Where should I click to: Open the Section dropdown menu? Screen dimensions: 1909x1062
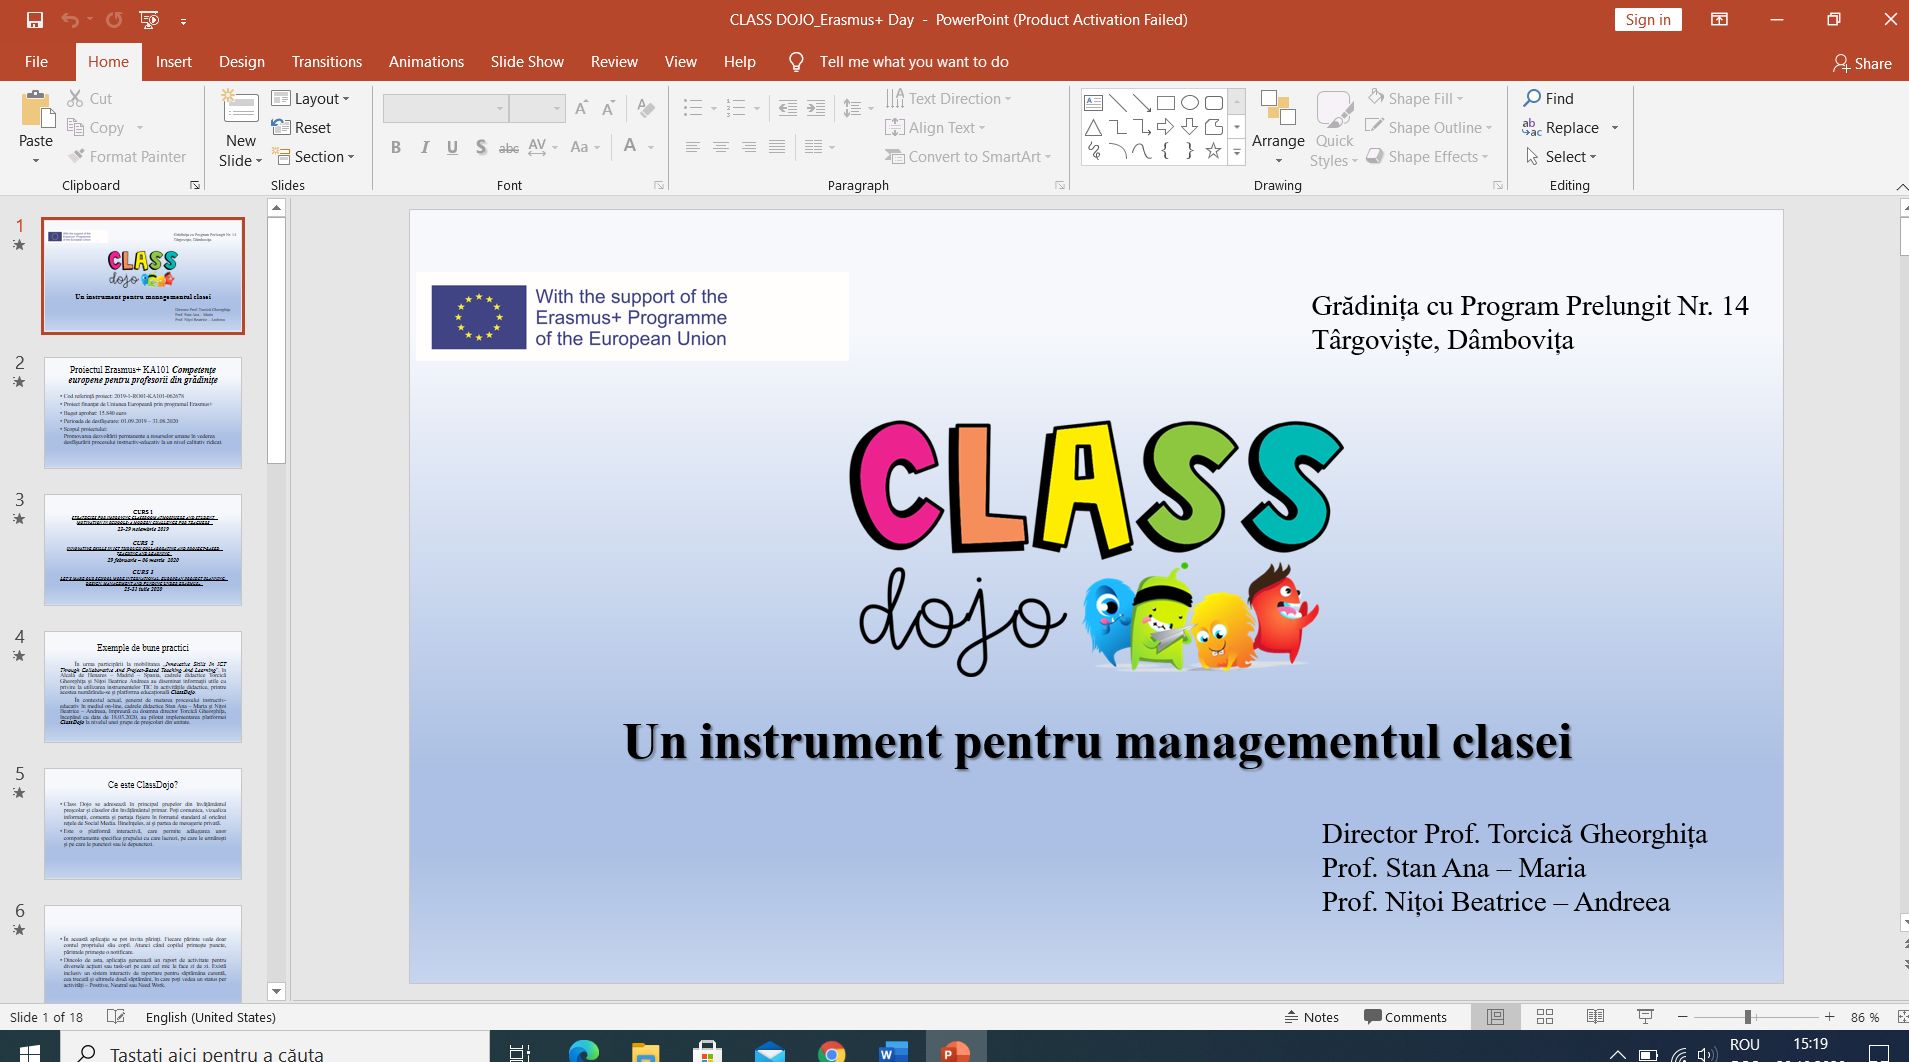[313, 157]
